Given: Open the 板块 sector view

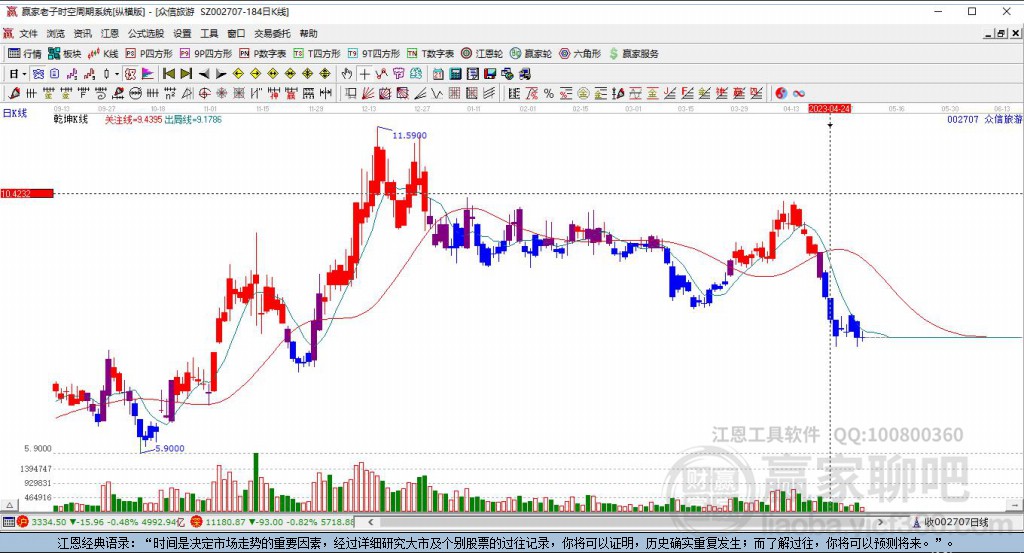Looking at the screenshot, I should coord(65,54).
